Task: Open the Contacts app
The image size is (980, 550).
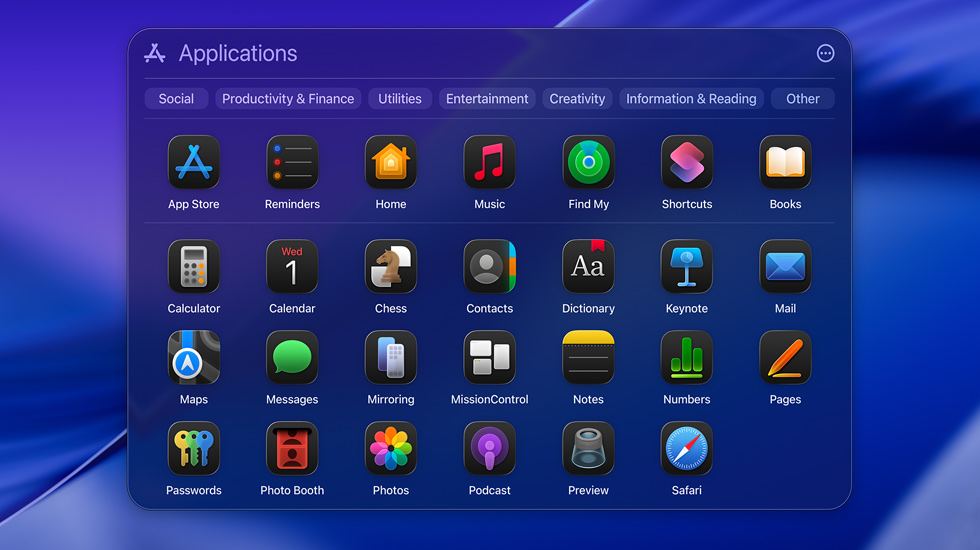Action: click(489, 267)
